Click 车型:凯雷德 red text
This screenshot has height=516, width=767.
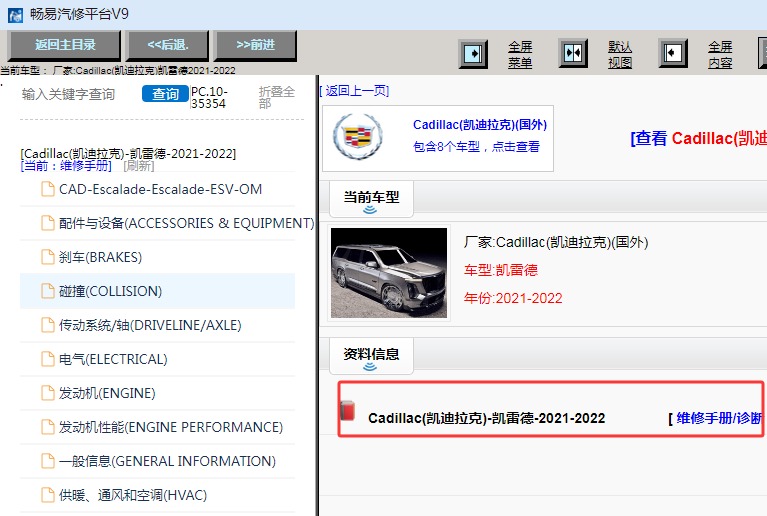pos(501,270)
